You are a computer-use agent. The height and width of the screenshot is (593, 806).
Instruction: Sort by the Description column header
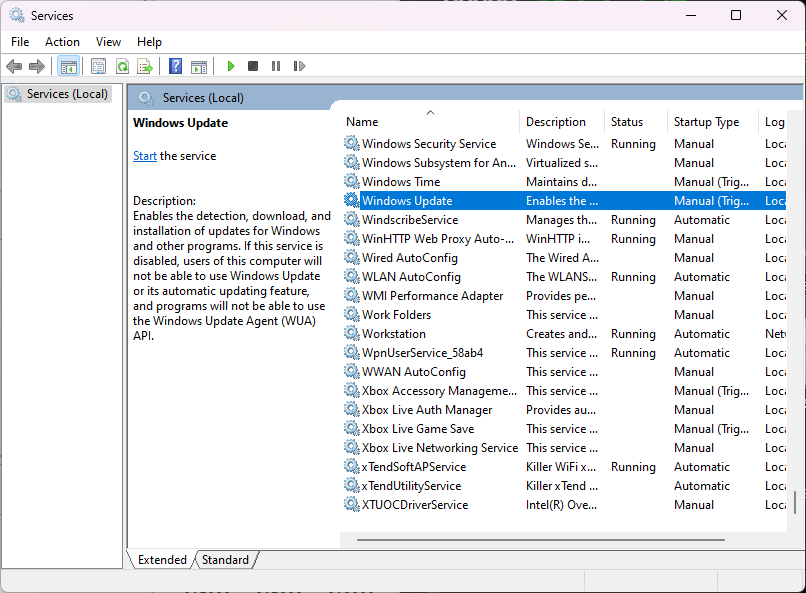(561, 122)
